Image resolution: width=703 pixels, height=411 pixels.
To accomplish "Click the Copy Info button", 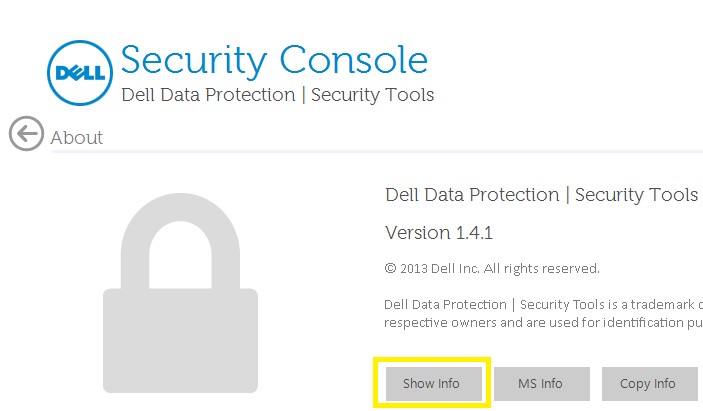I will click(x=648, y=384).
